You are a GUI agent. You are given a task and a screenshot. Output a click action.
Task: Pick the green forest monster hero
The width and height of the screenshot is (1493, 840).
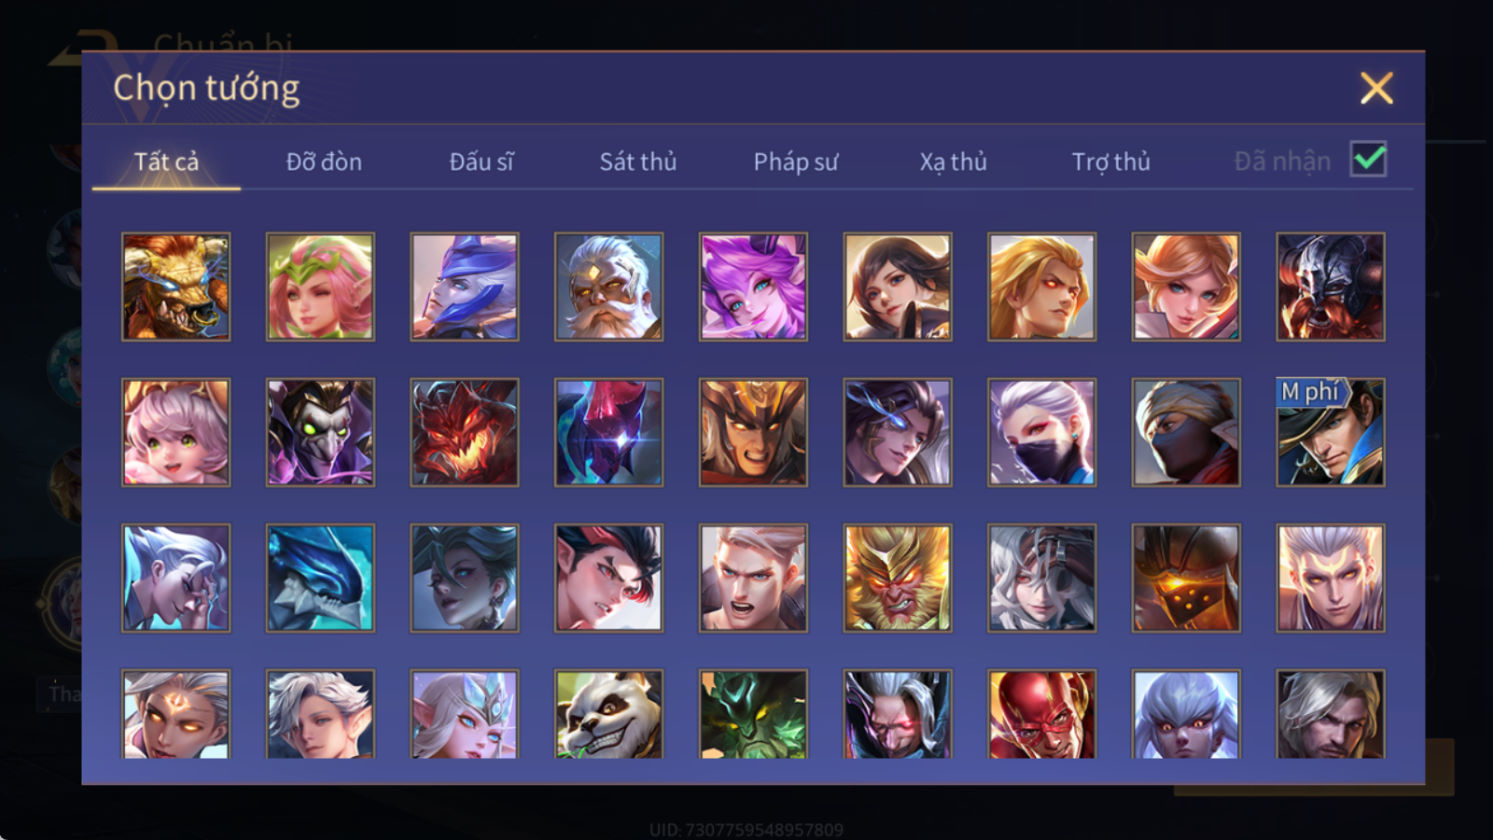(753, 714)
